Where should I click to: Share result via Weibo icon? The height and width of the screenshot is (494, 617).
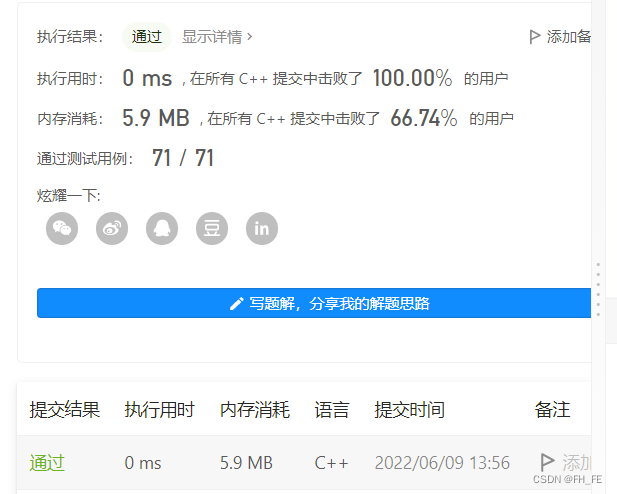(112, 228)
